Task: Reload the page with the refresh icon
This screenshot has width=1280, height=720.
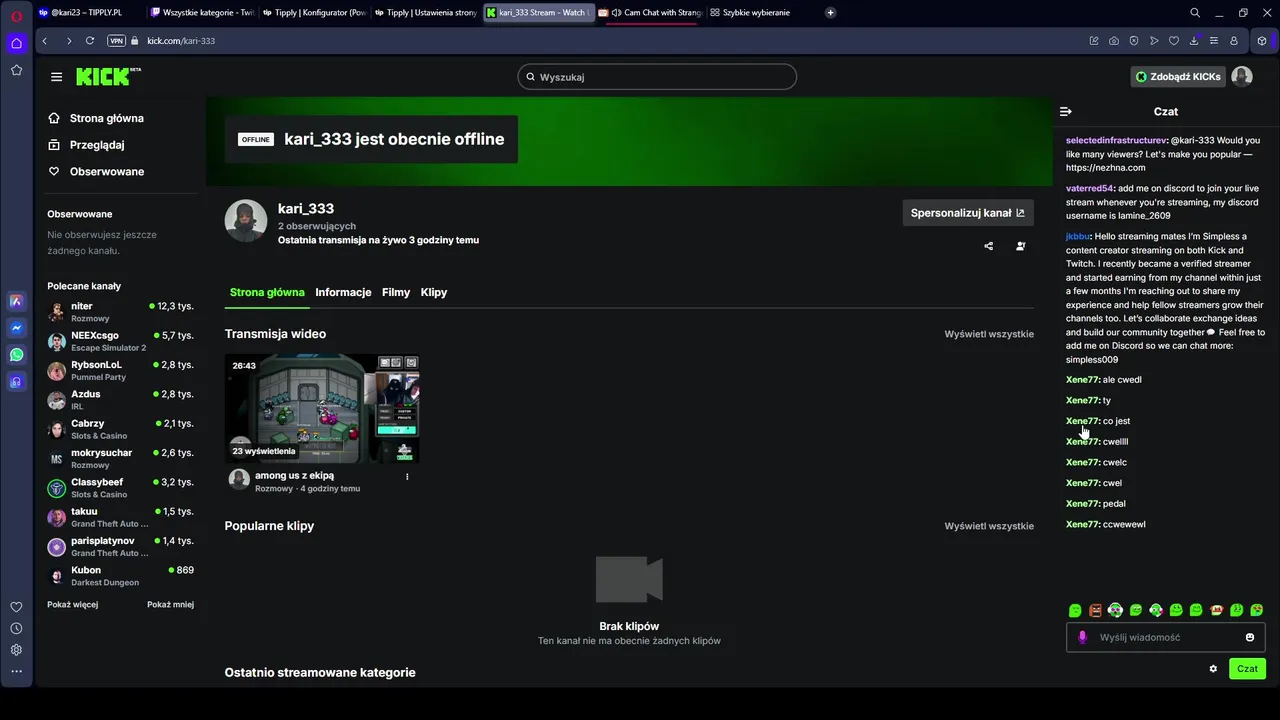Action: pos(90,41)
